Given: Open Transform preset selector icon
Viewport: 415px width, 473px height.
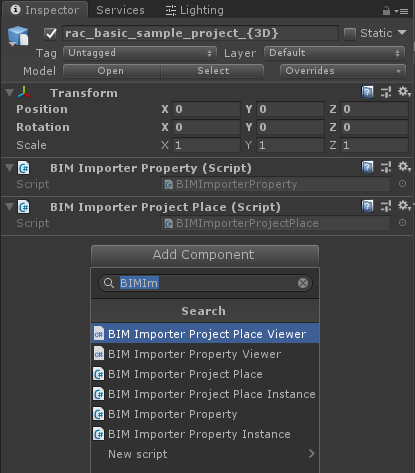Looking at the screenshot, I should (x=386, y=92).
